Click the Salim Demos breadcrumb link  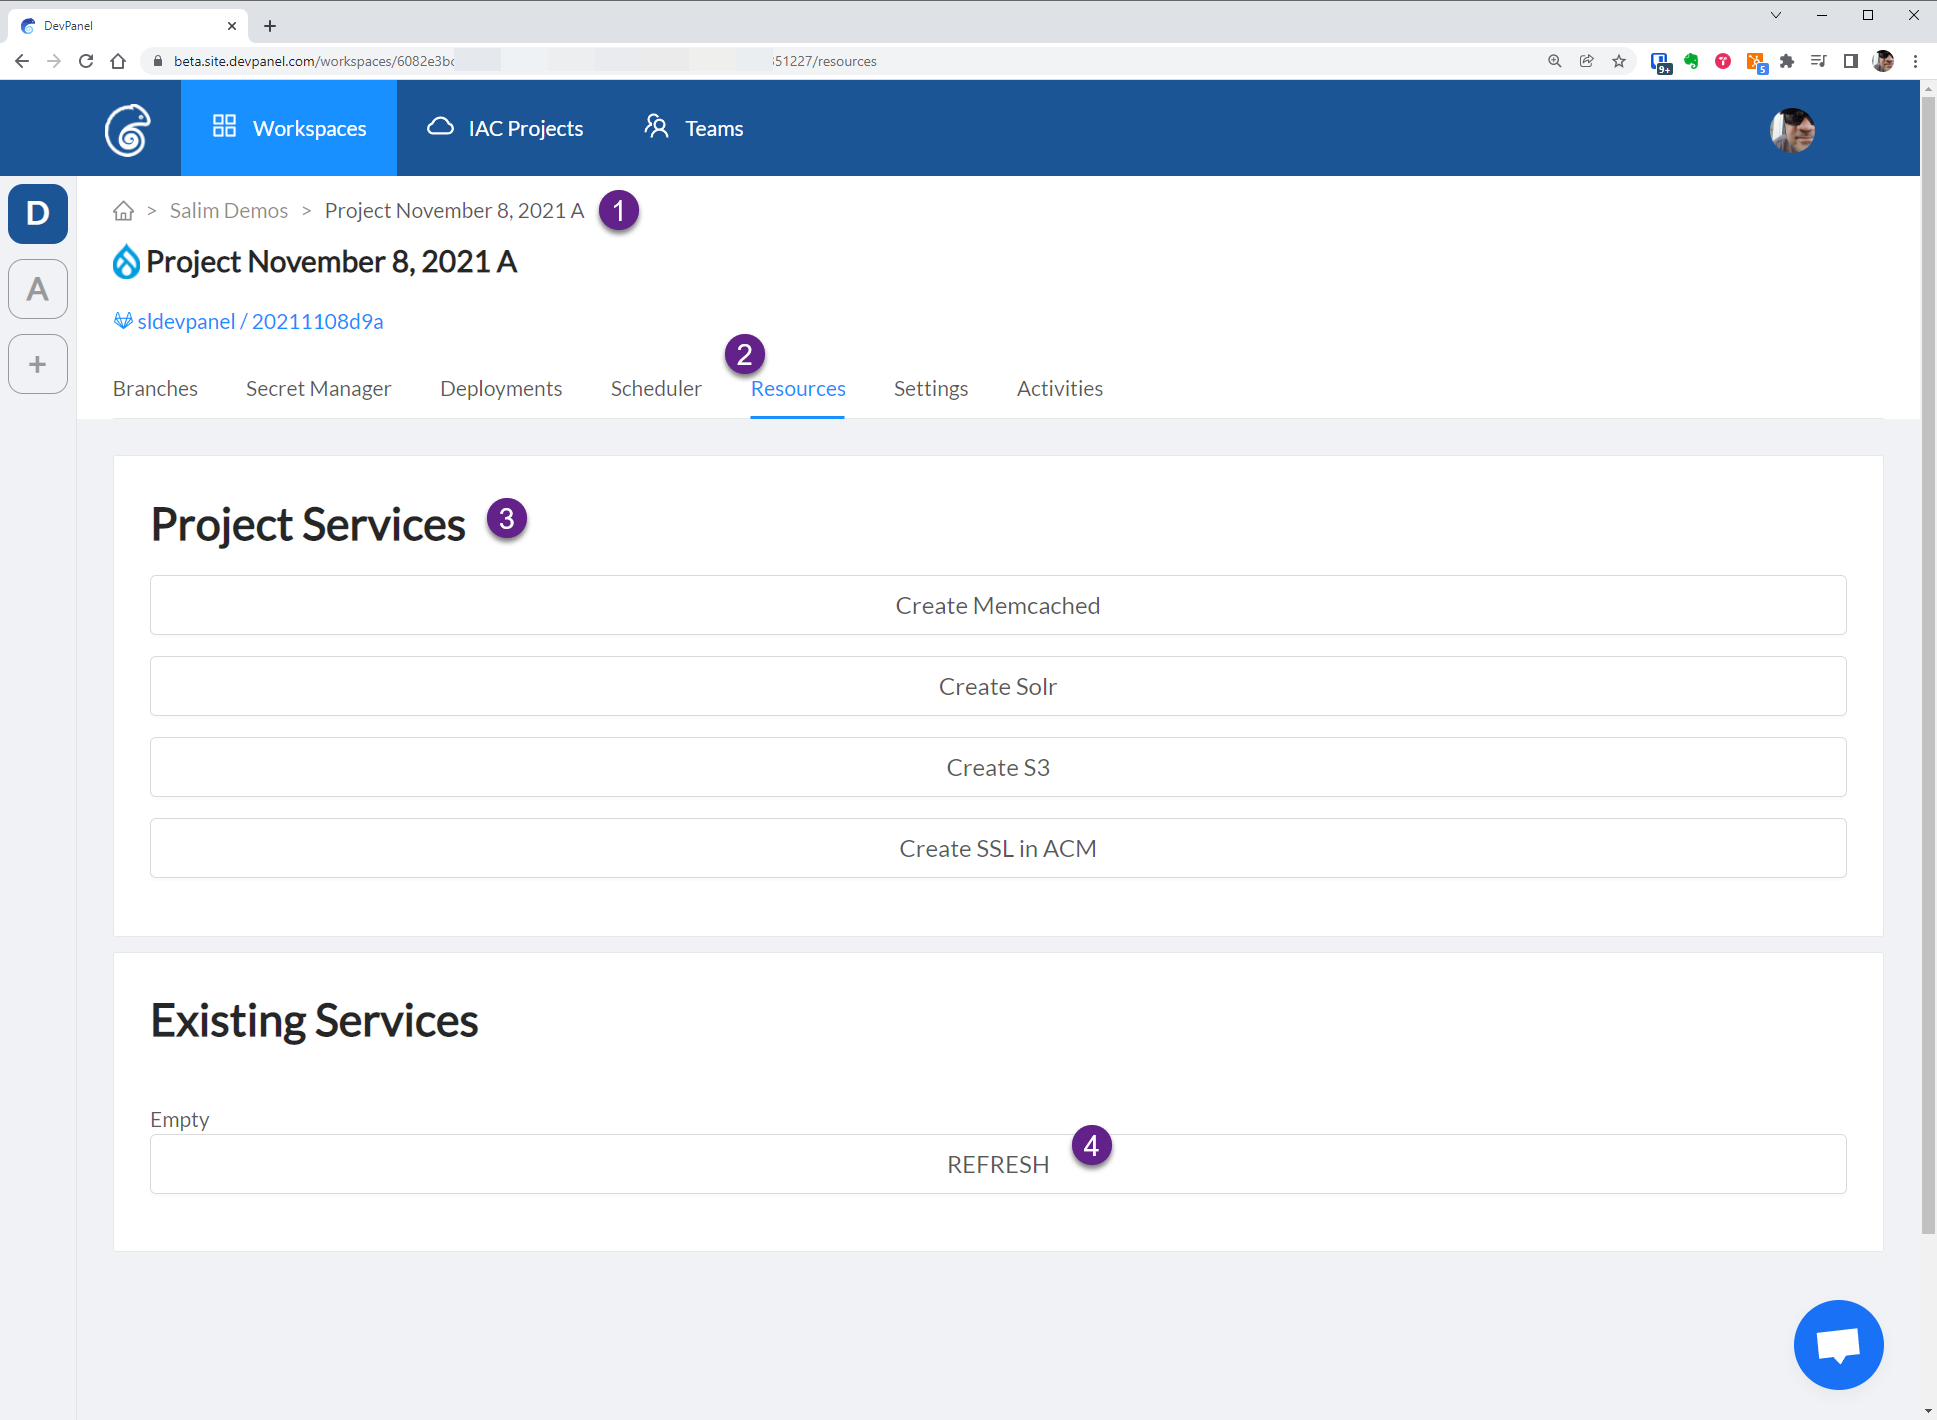click(228, 210)
